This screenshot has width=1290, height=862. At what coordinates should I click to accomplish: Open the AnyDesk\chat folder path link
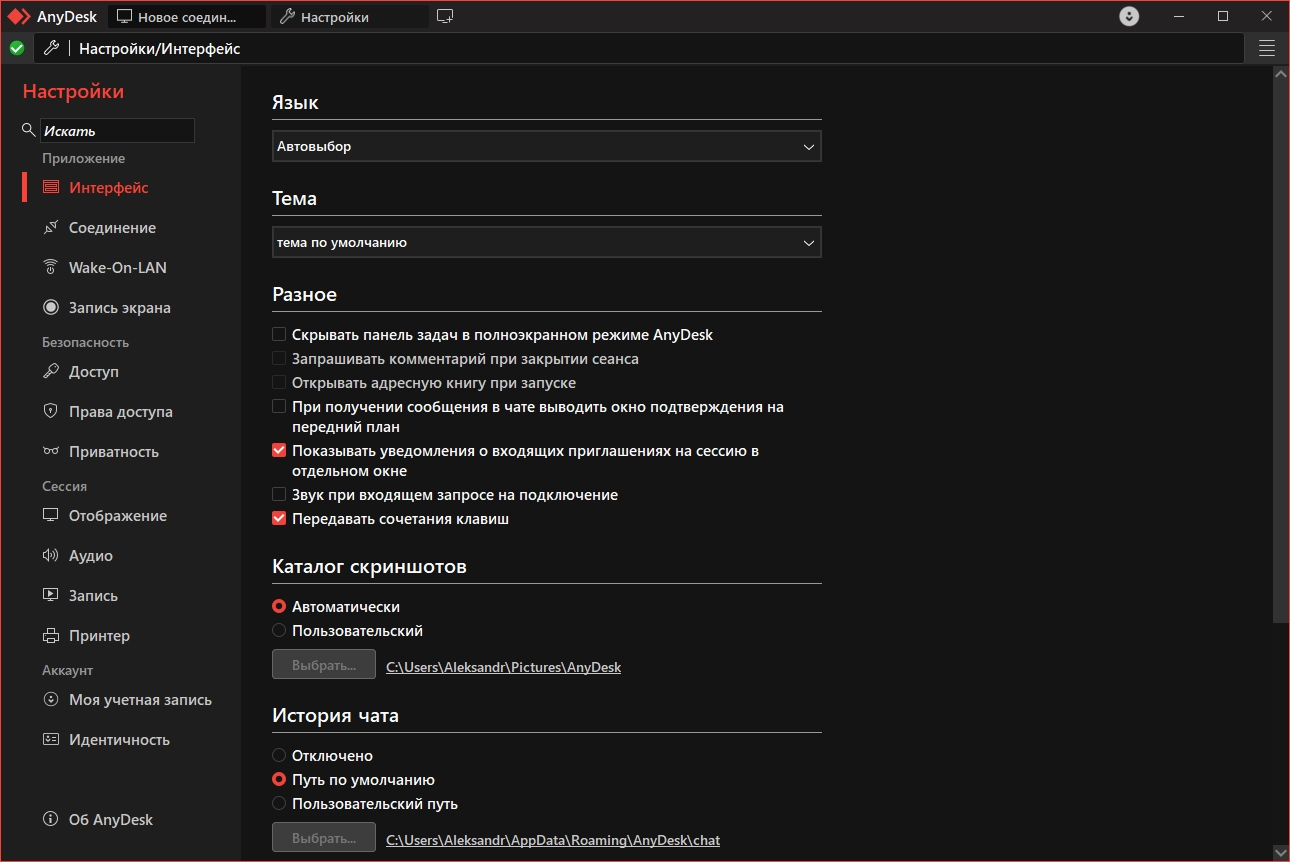click(x=552, y=840)
